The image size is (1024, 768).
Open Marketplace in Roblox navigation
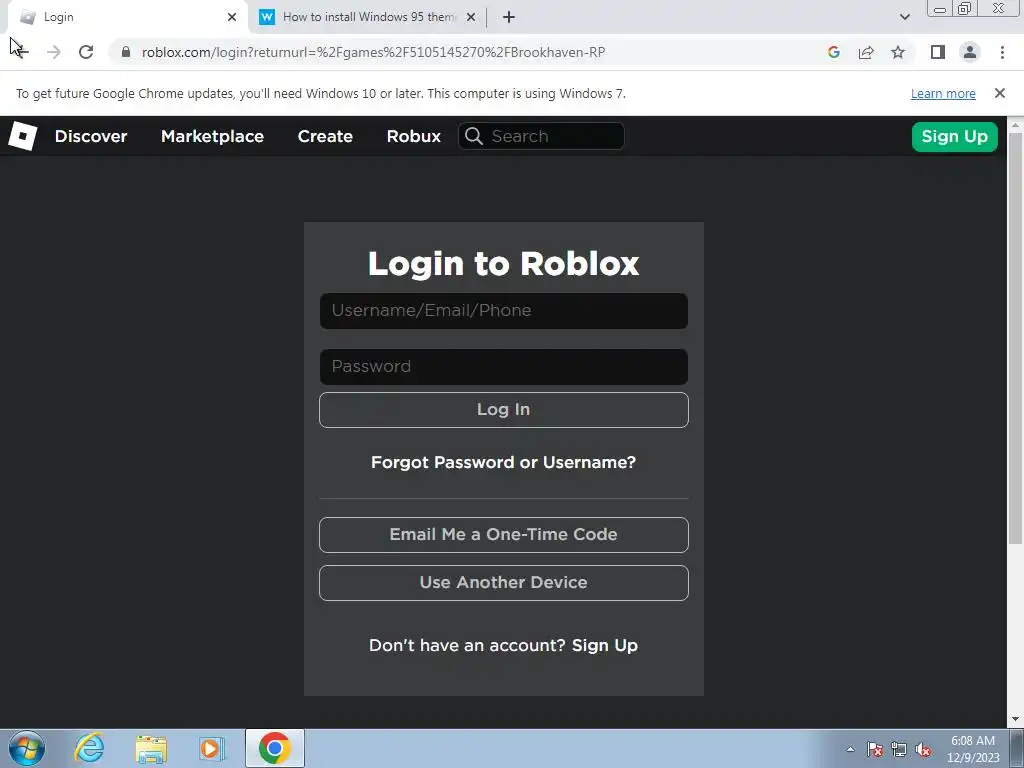(212, 136)
